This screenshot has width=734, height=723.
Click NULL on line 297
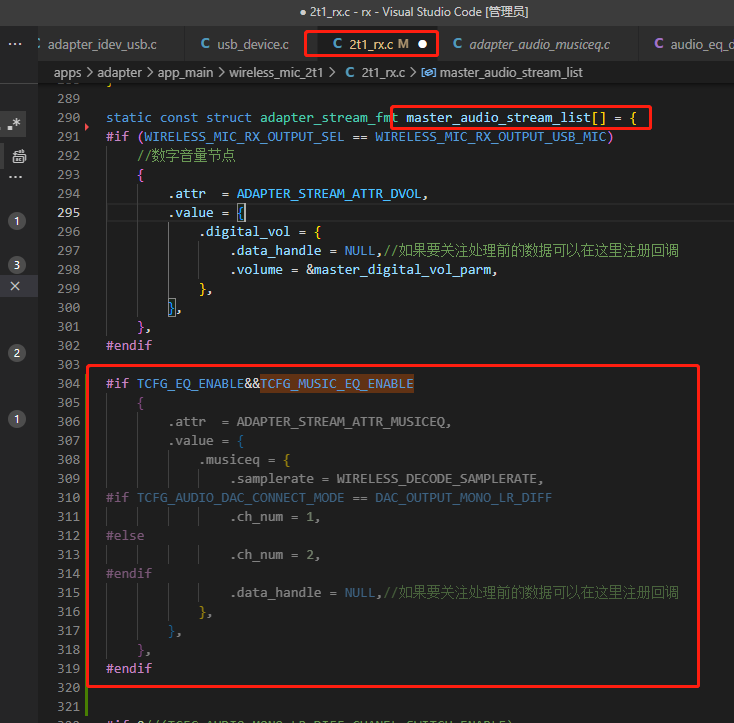(x=360, y=251)
